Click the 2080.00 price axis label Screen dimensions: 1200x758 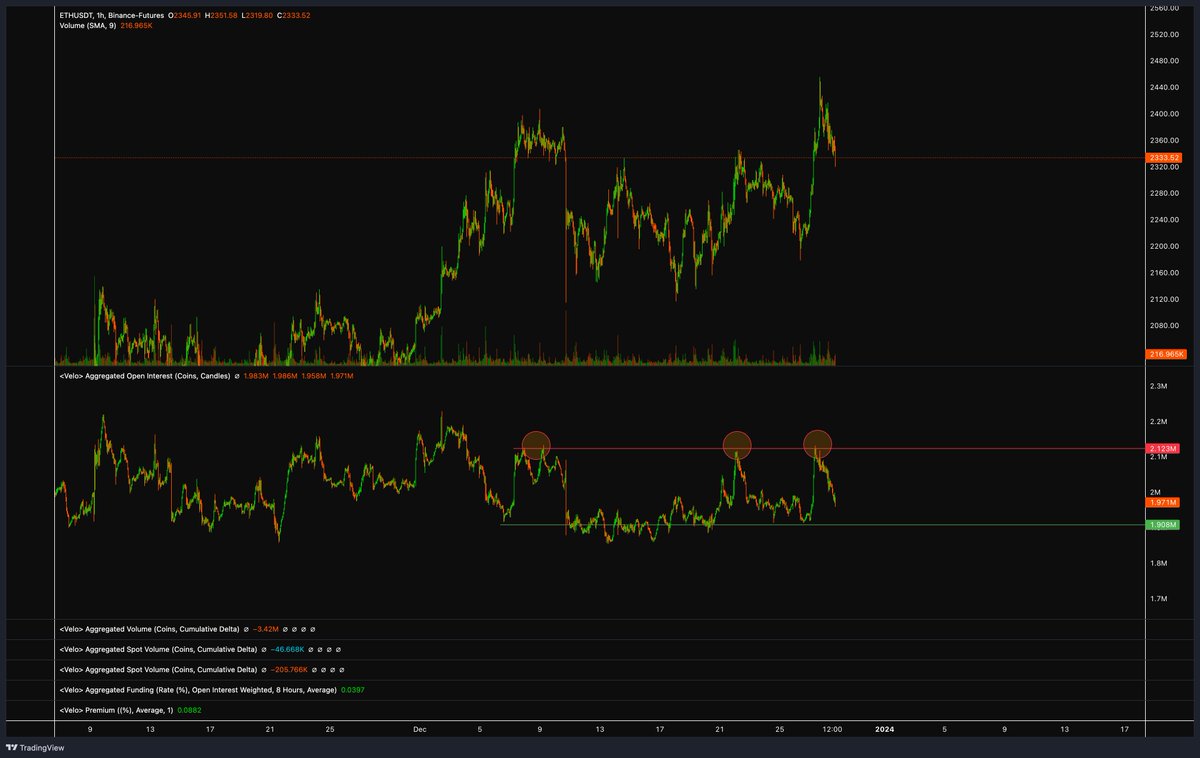click(x=1165, y=326)
